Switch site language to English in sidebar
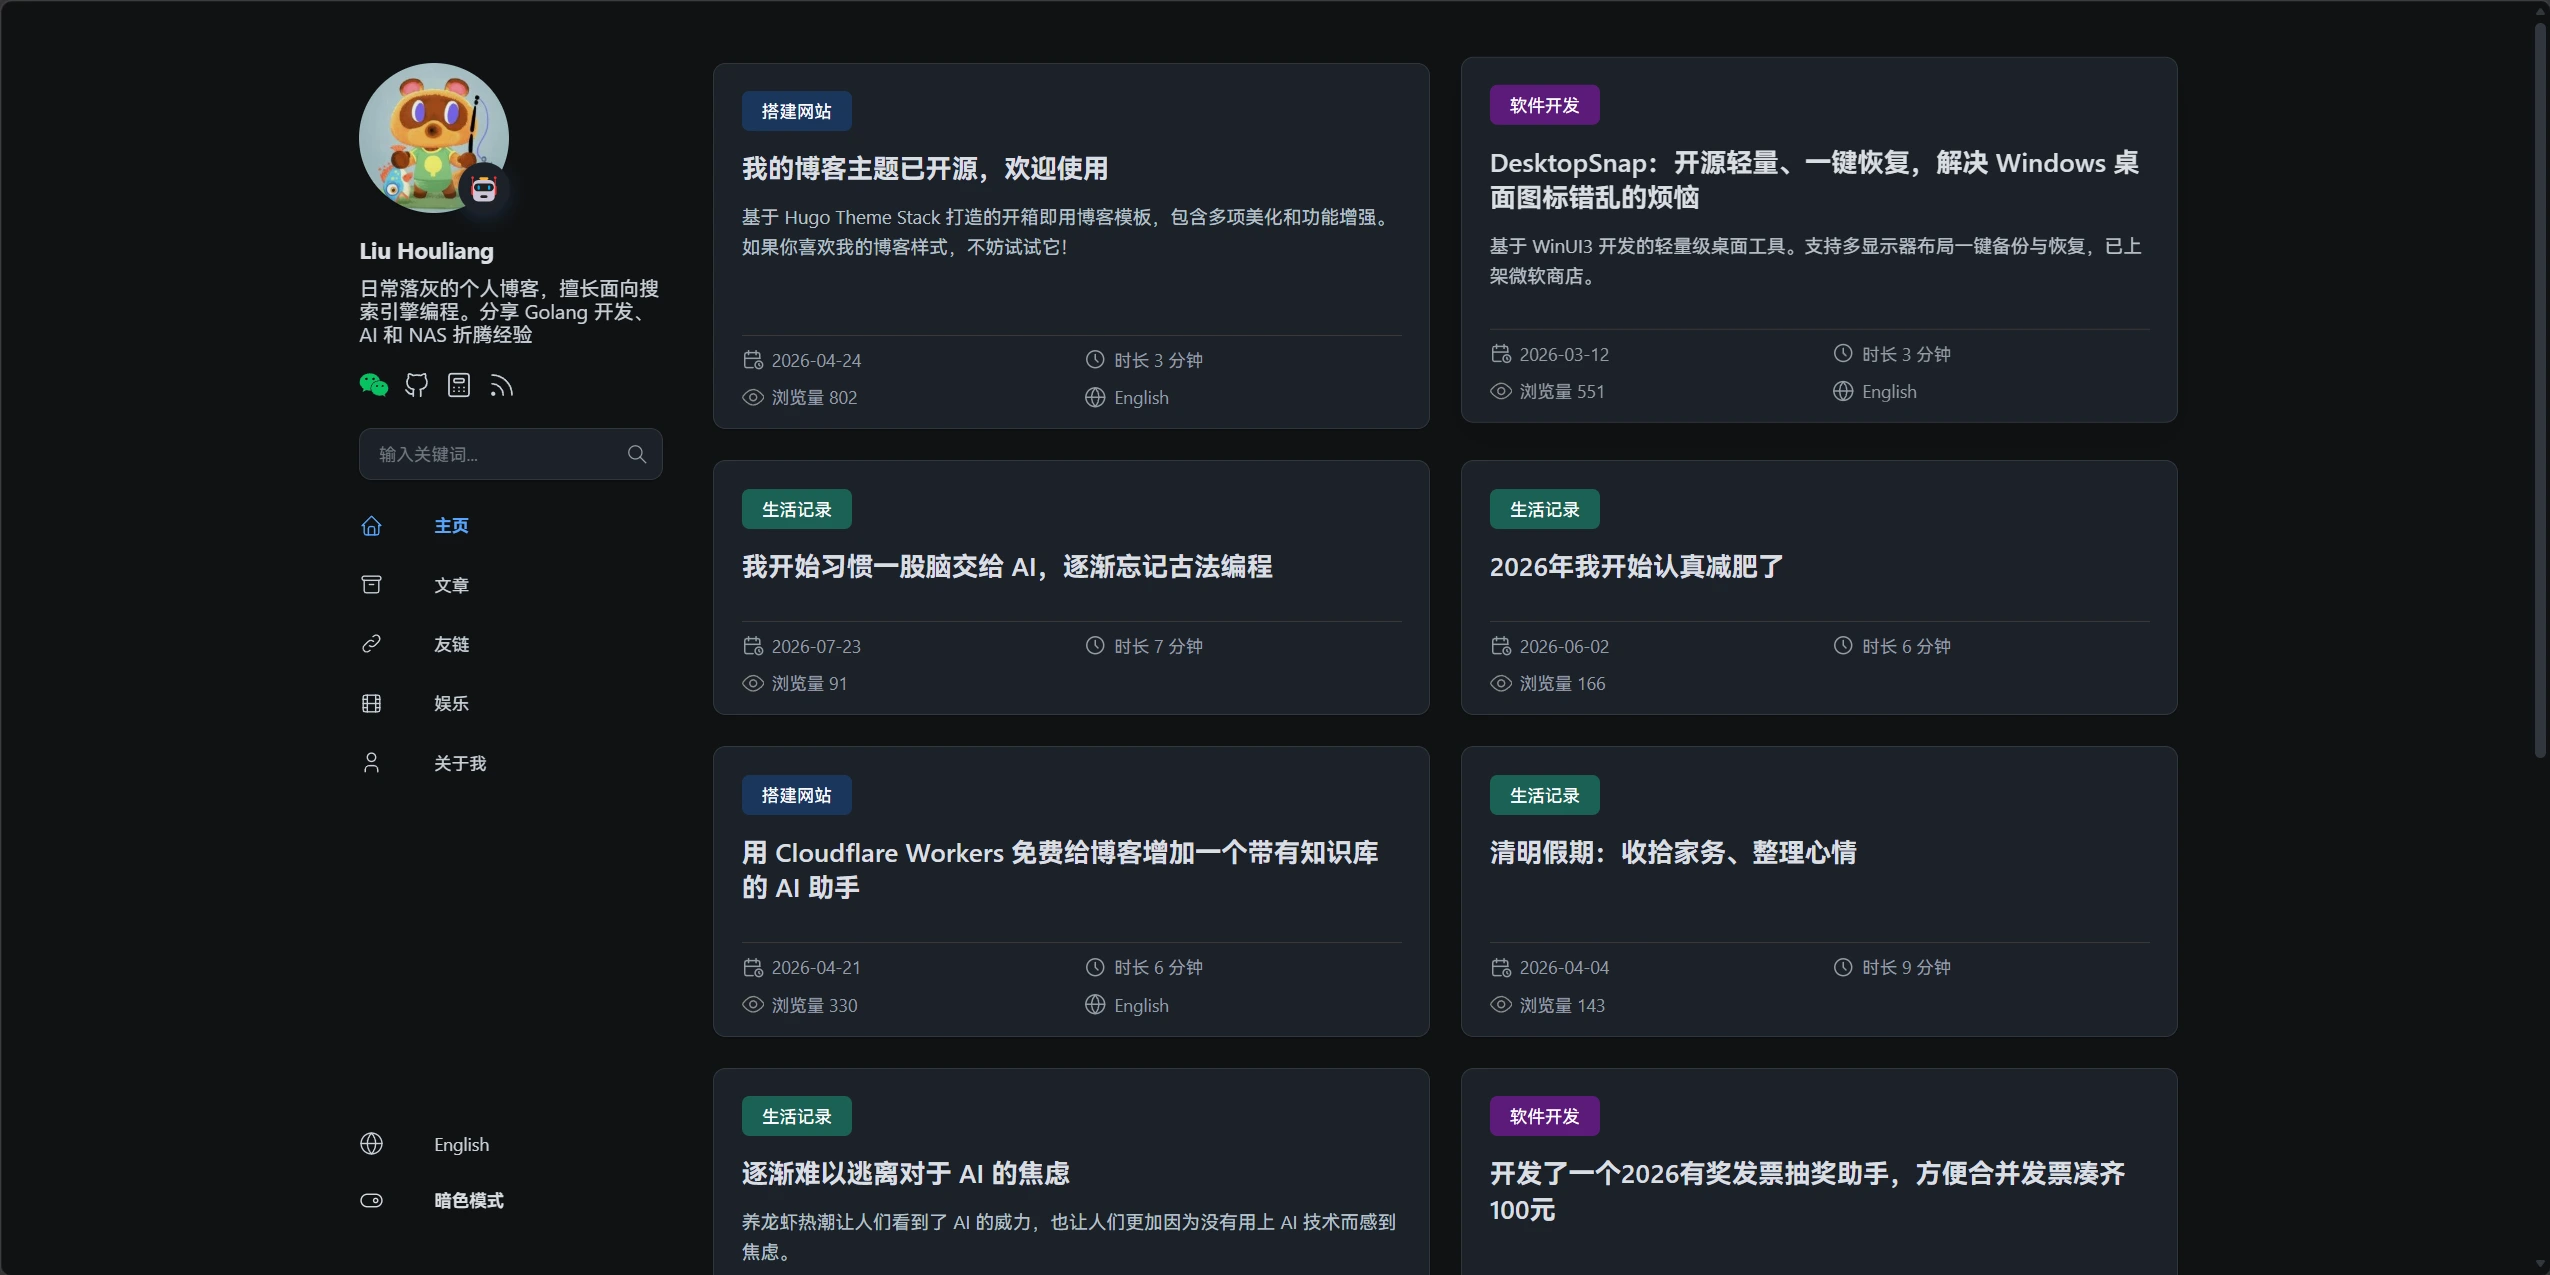2550x1275 pixels. pos(462,1144)
